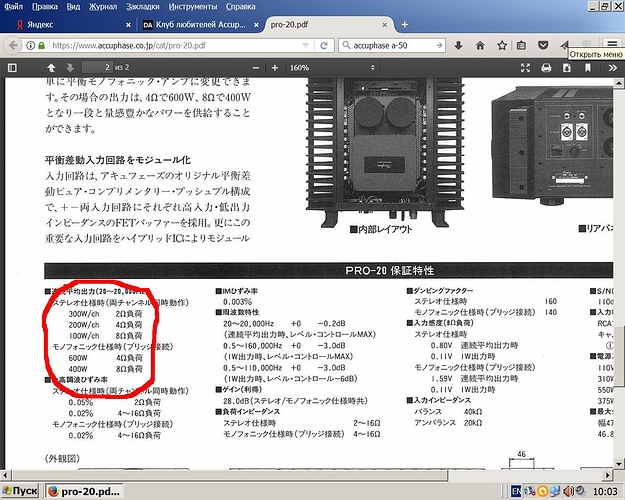Screen dimensions: 625x500
Task: Go to the home page
Action: coord(480,45)
